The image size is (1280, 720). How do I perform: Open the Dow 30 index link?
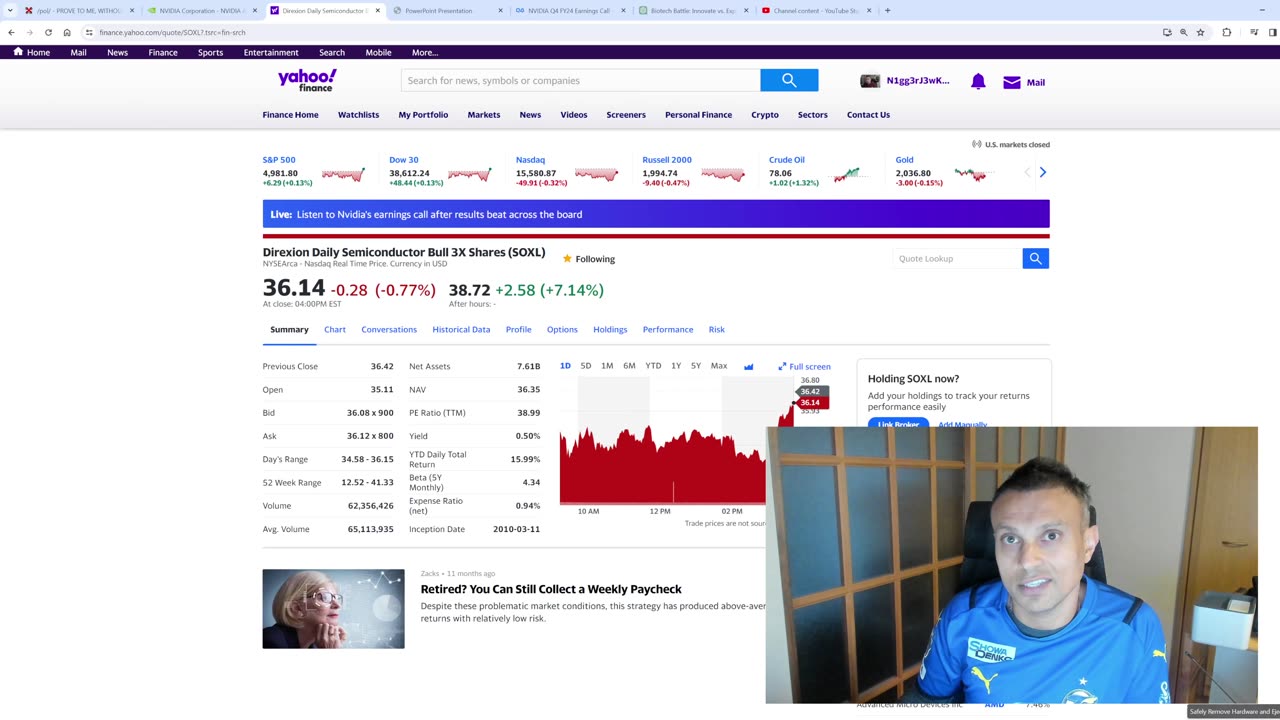point(404,160)
